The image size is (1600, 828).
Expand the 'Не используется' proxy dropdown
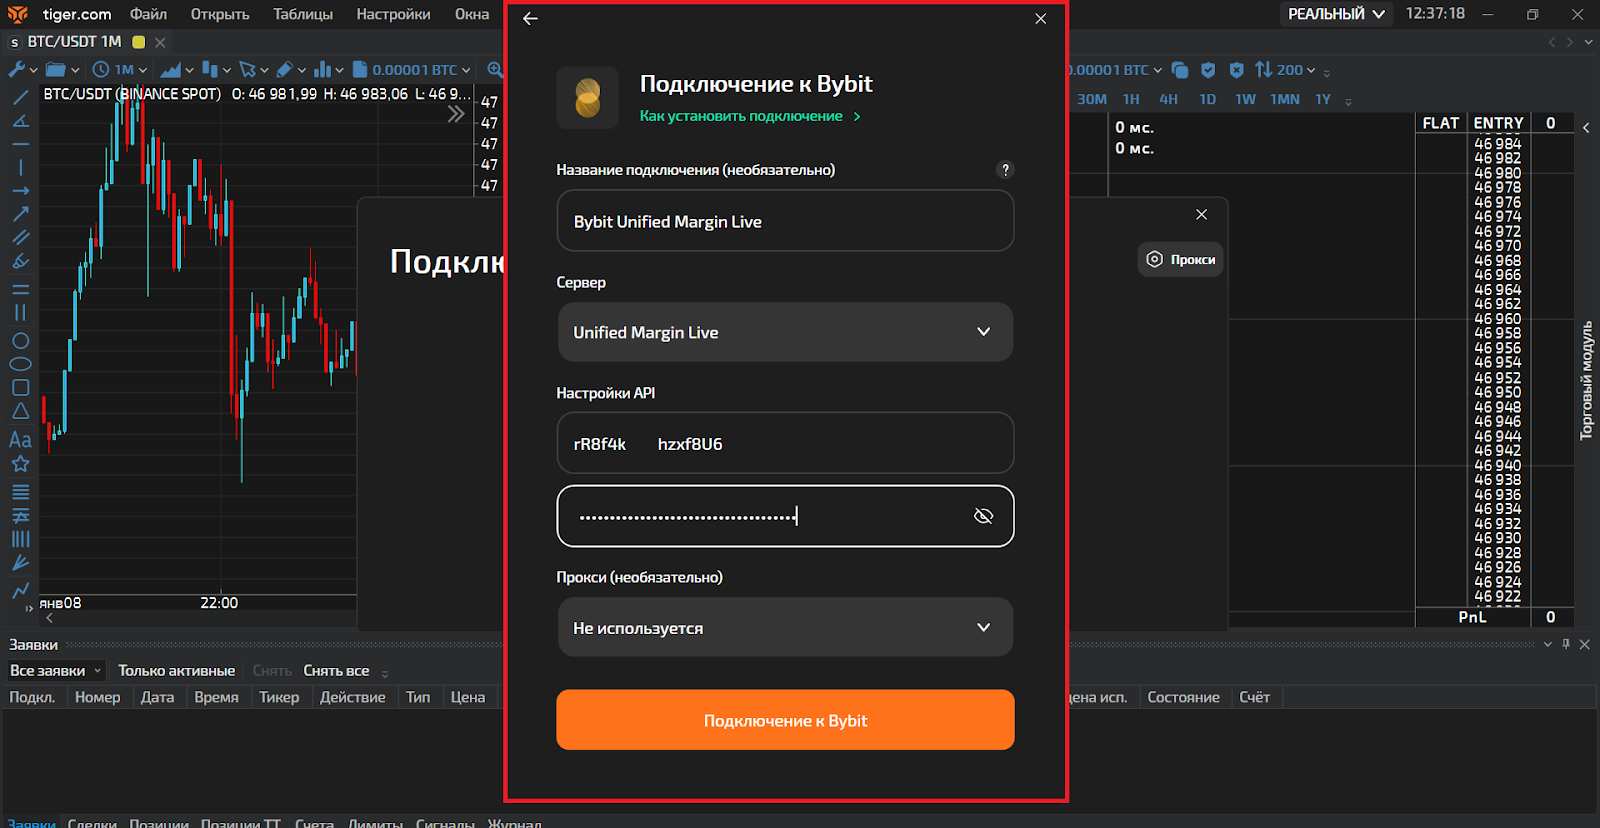(x=785, y=628)
